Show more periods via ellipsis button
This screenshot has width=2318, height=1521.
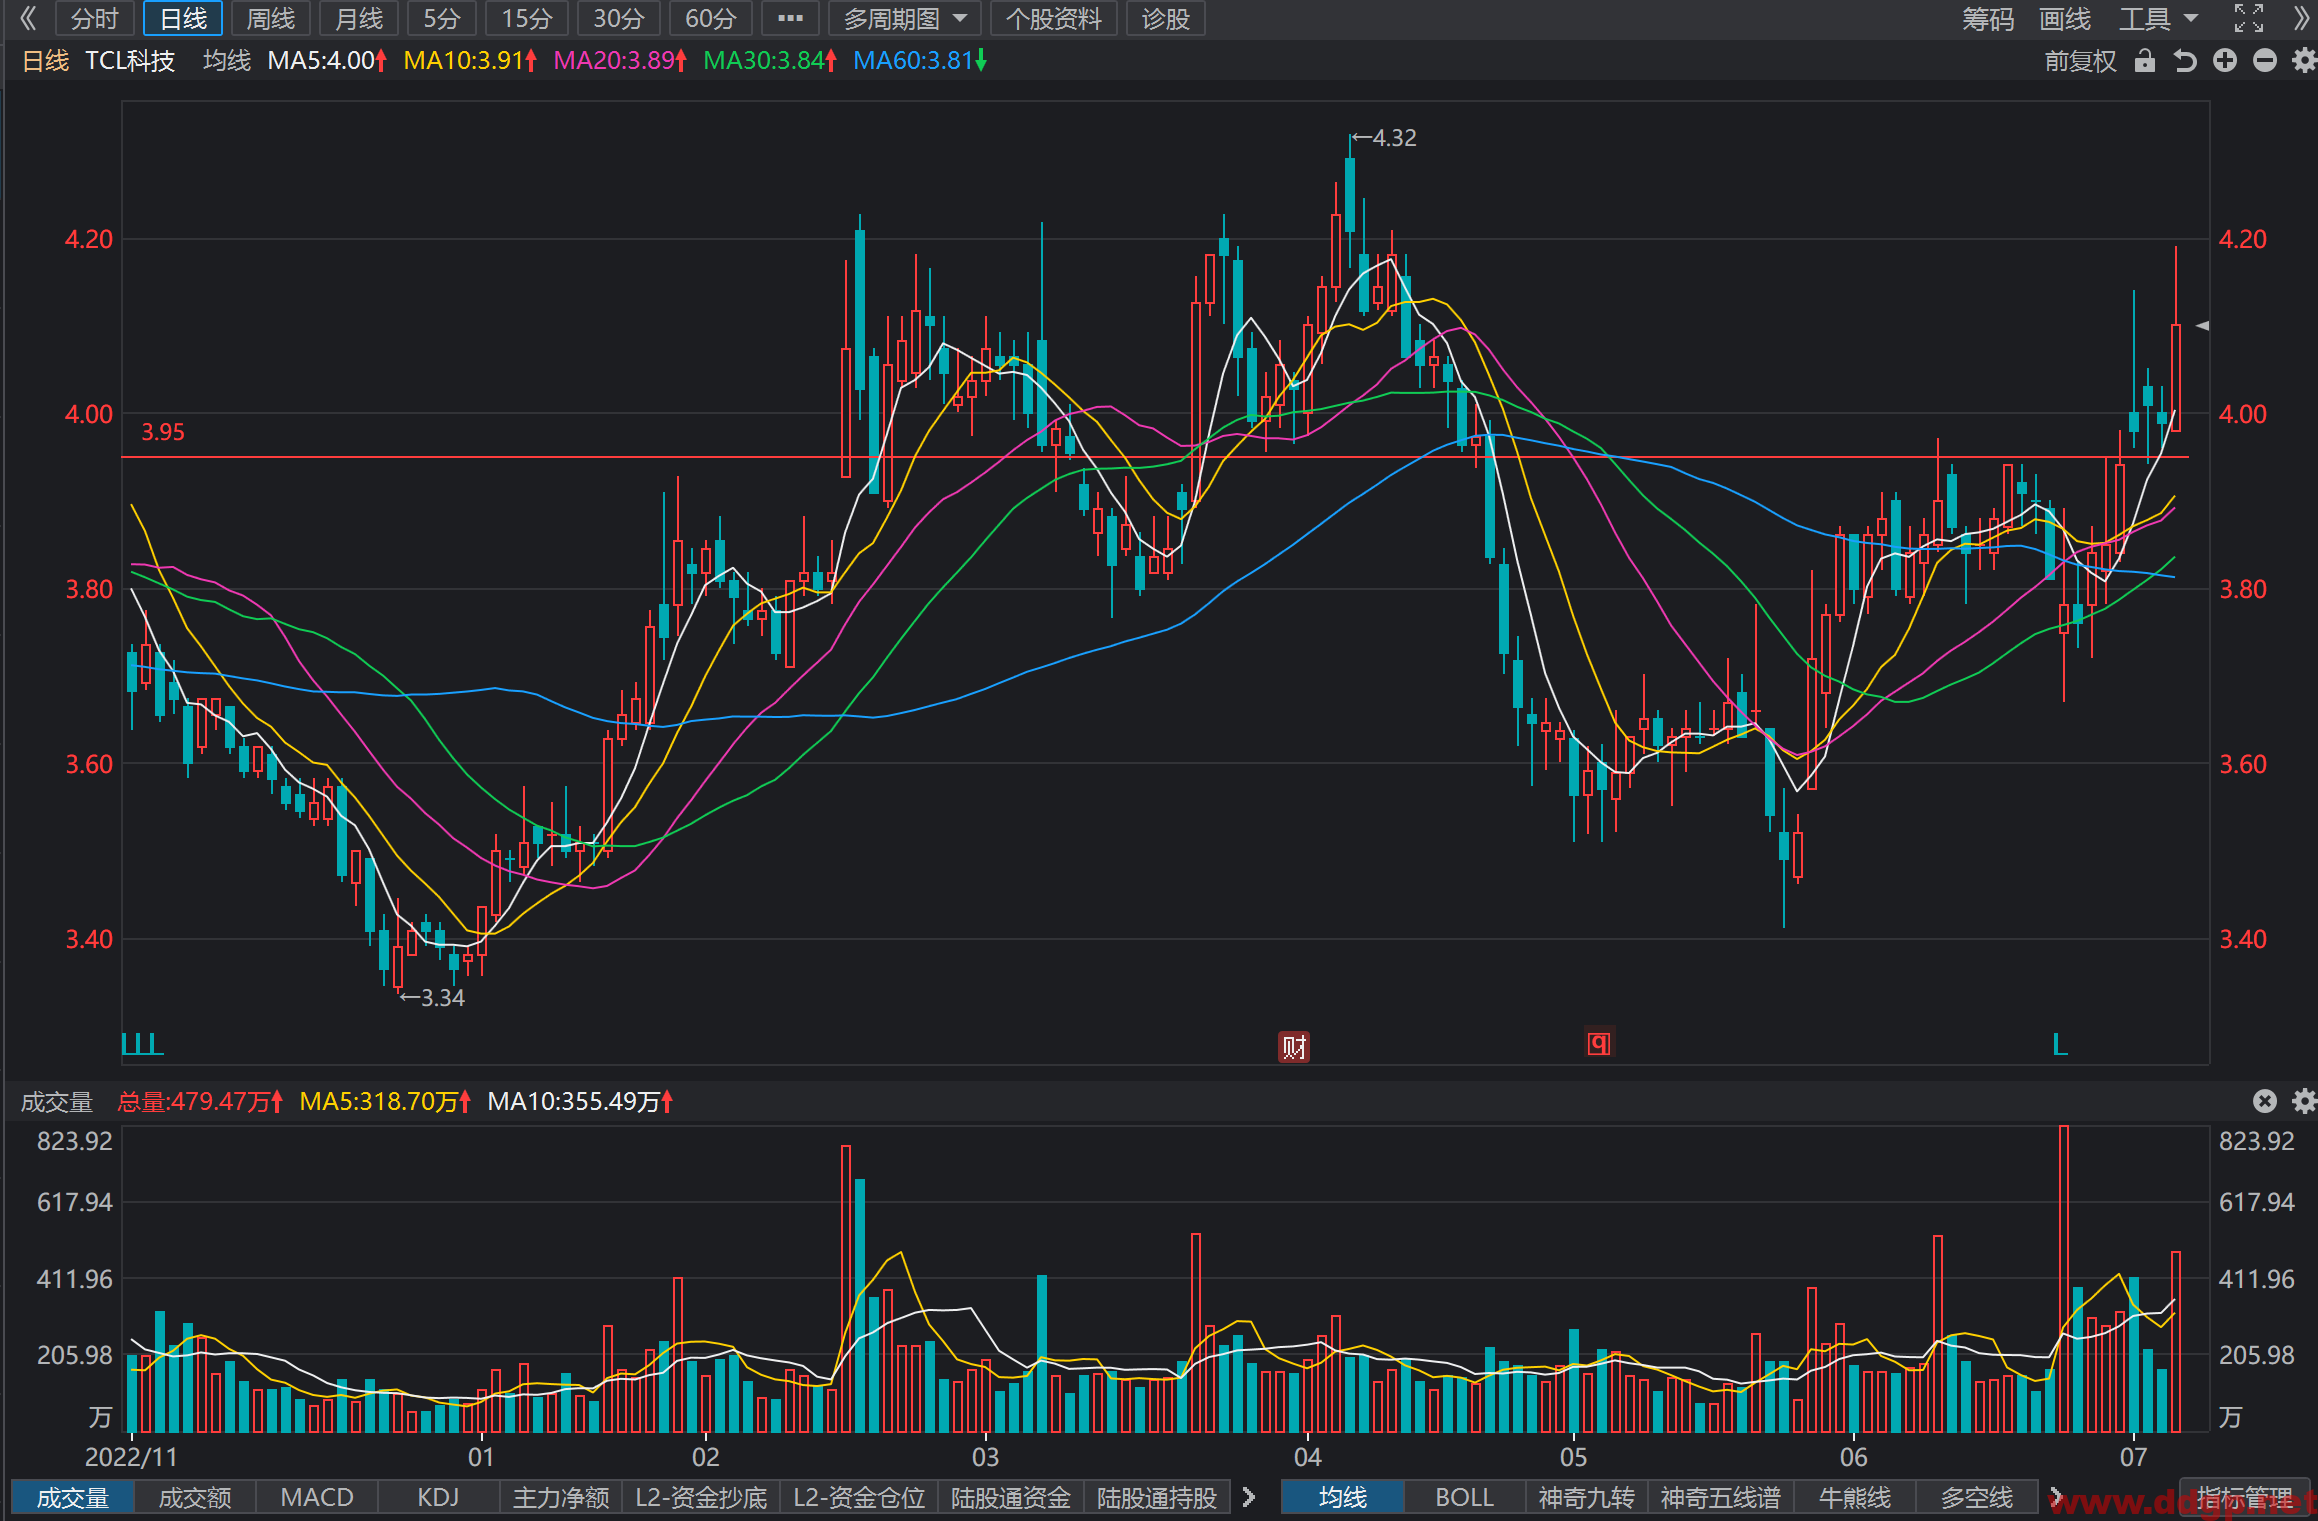pyautogui.click(x=790, y=18)
